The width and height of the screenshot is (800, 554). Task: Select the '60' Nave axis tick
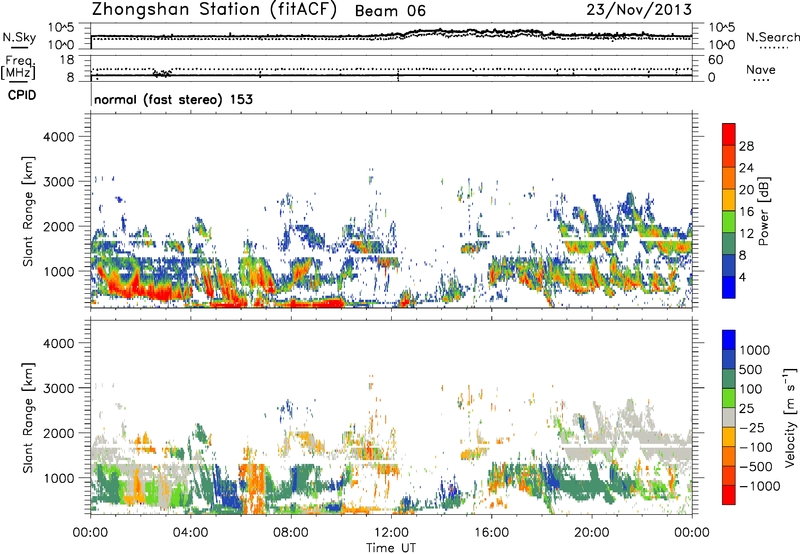coord(715,60)
